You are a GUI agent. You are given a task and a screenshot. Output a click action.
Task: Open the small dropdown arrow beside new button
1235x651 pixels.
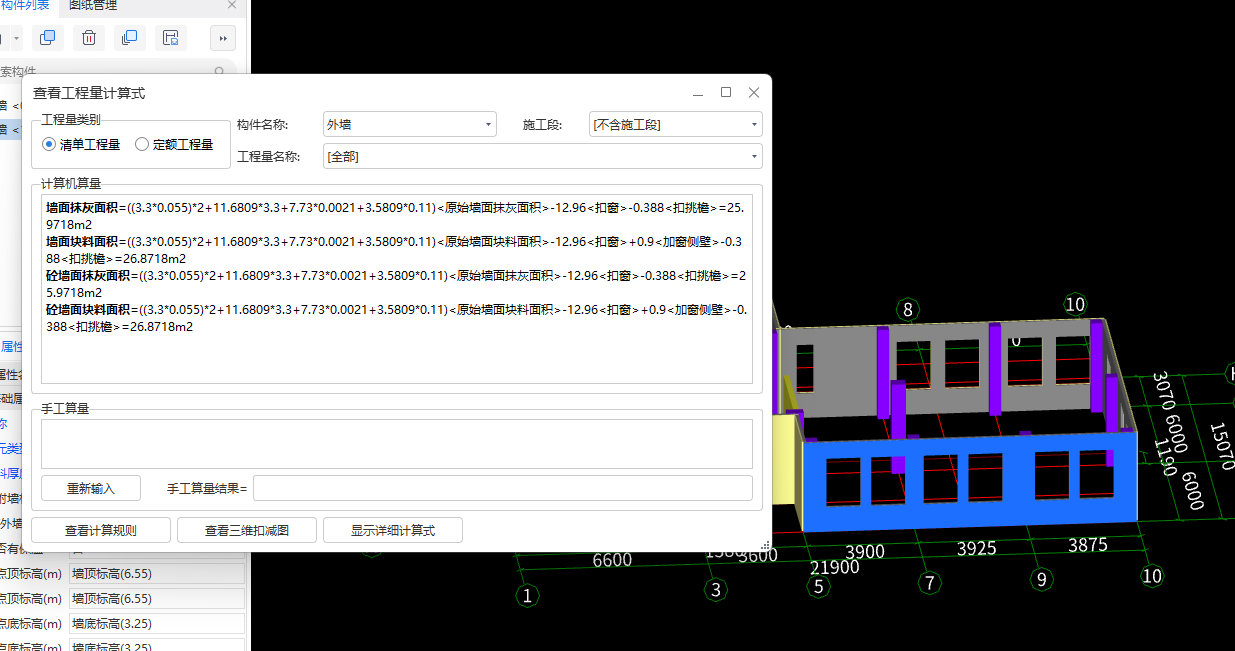(x=17, y=38)
